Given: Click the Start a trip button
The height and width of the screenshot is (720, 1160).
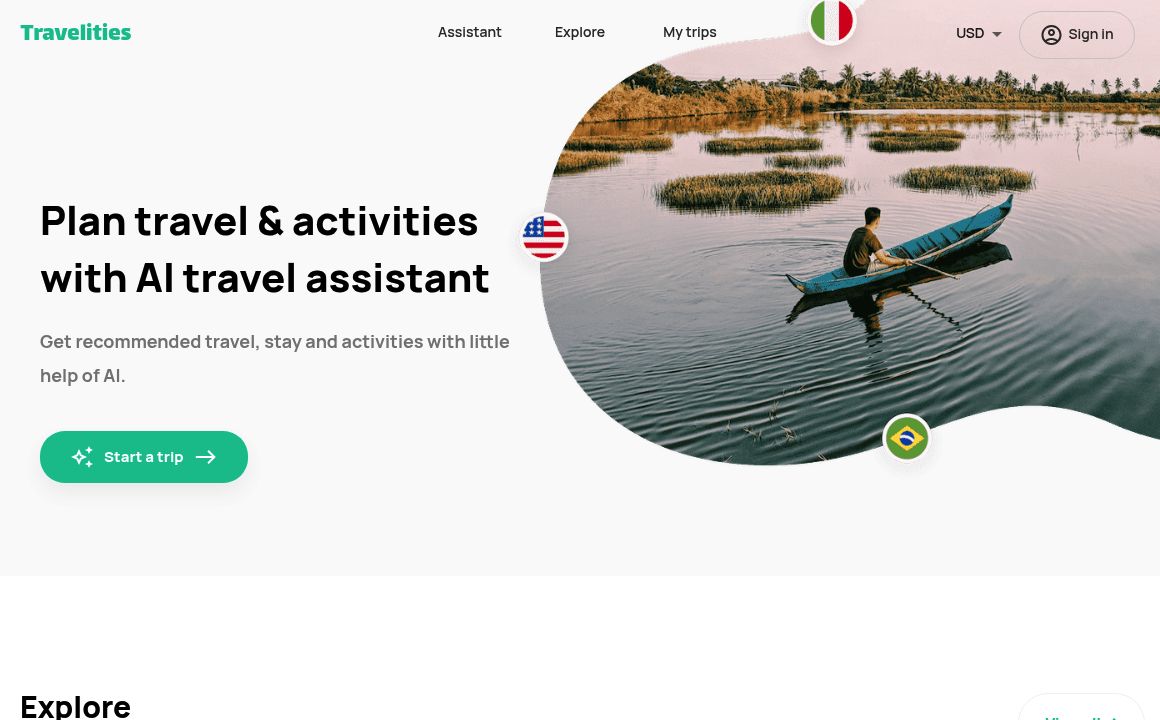Looking at the screenshot, I should tap(144, 457).
